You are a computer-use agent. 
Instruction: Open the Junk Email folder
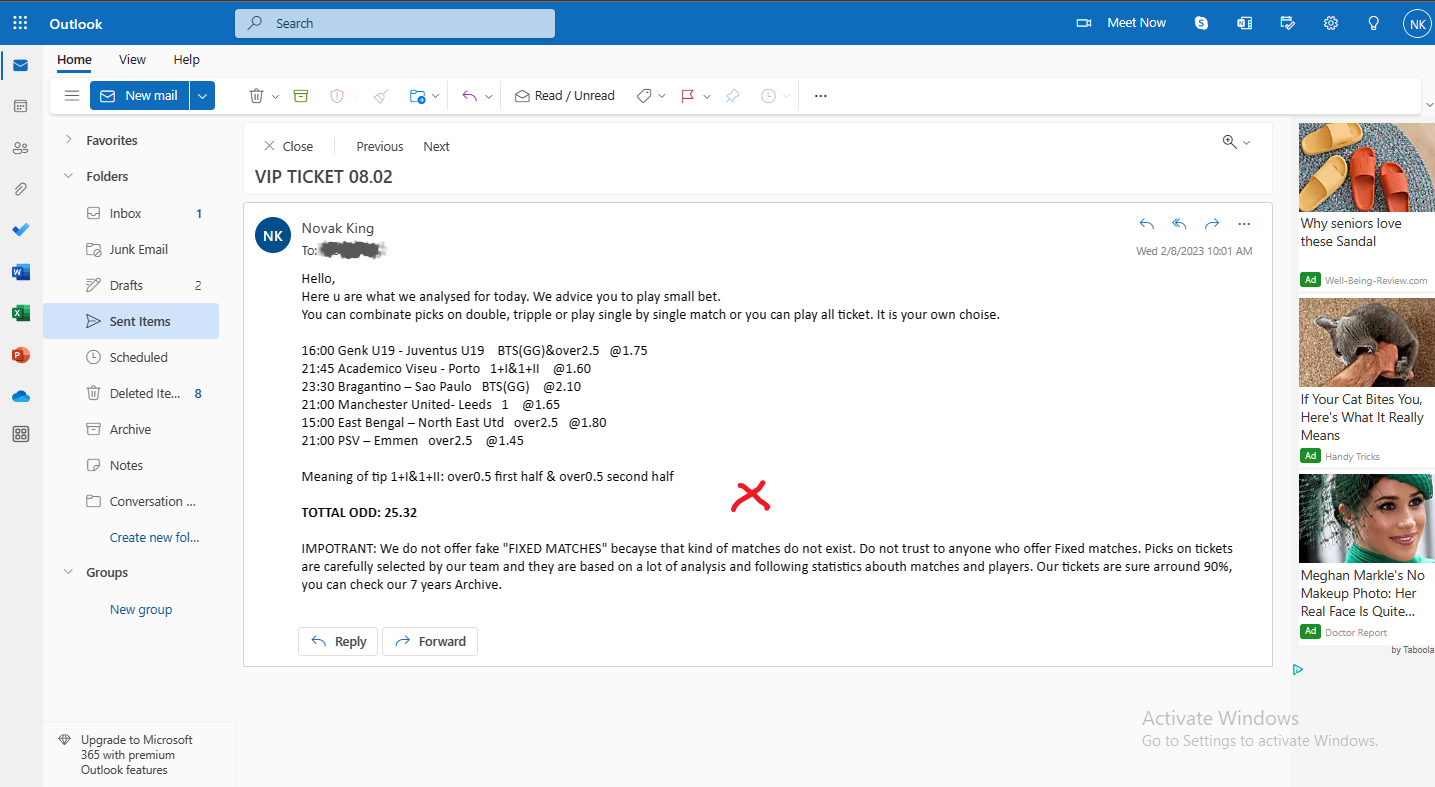click(x=131, y=249)
